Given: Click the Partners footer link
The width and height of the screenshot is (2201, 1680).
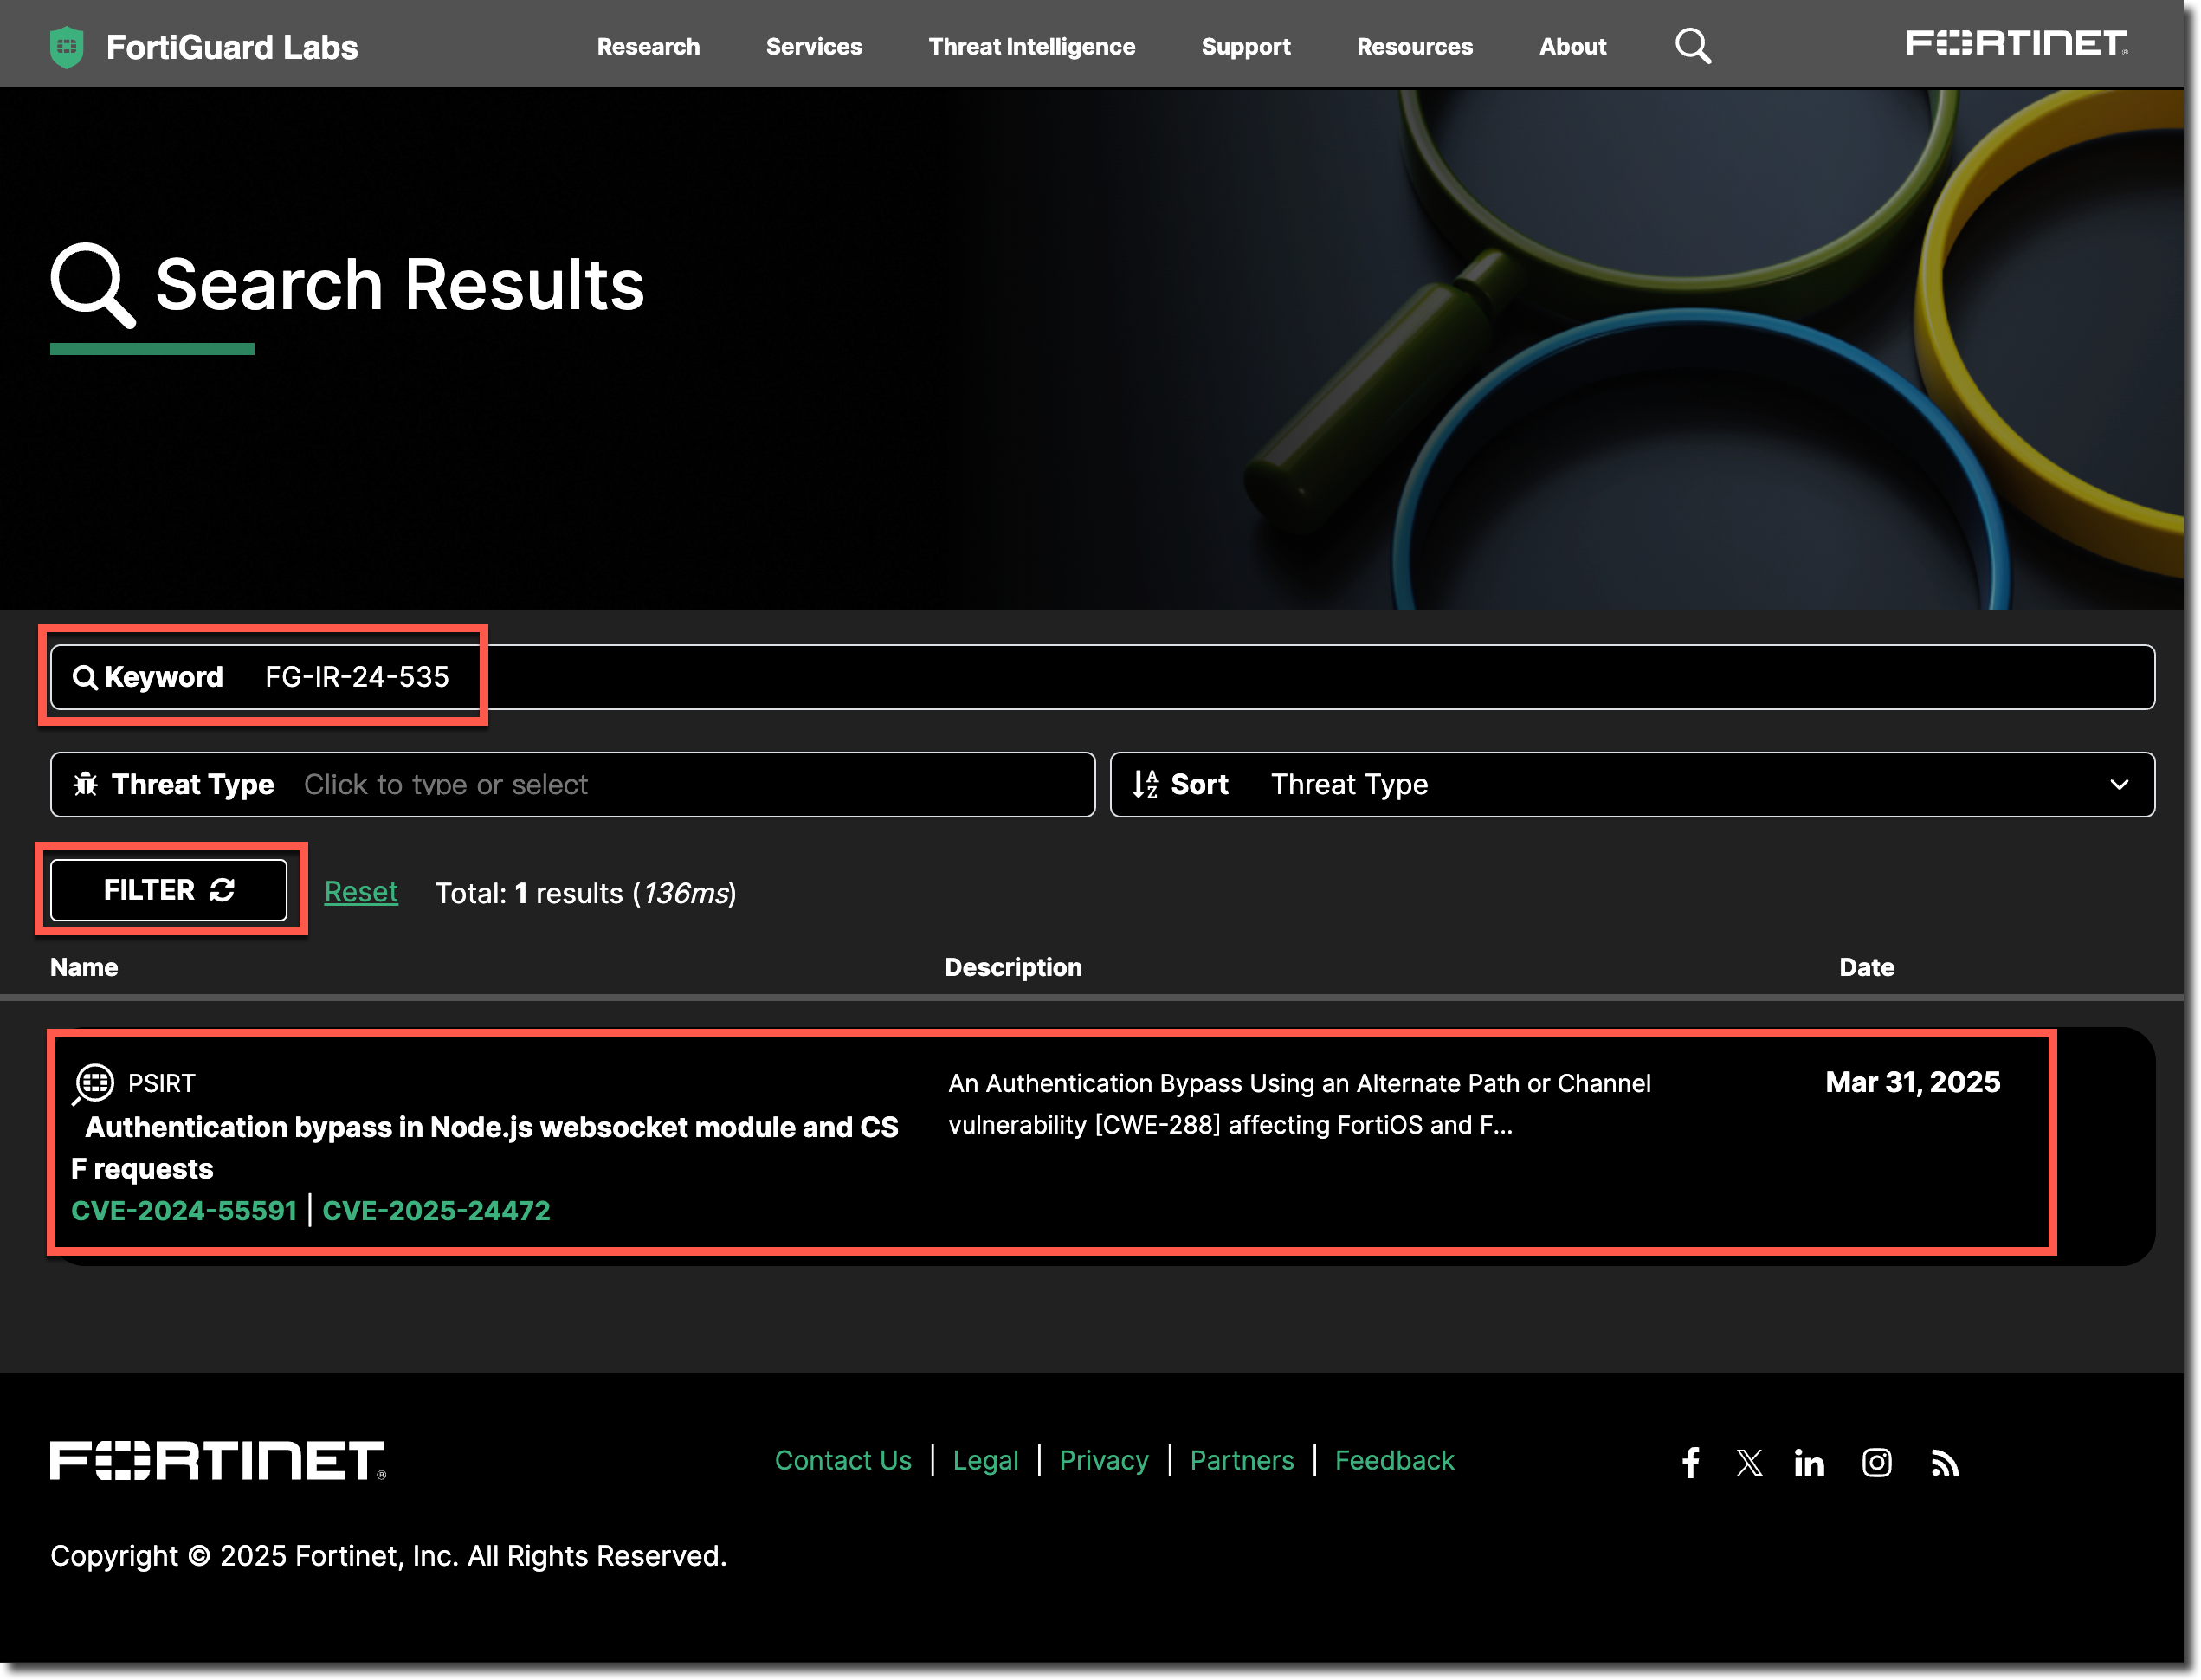Looking at the screenshot, I should (x=1241, y=1461).
